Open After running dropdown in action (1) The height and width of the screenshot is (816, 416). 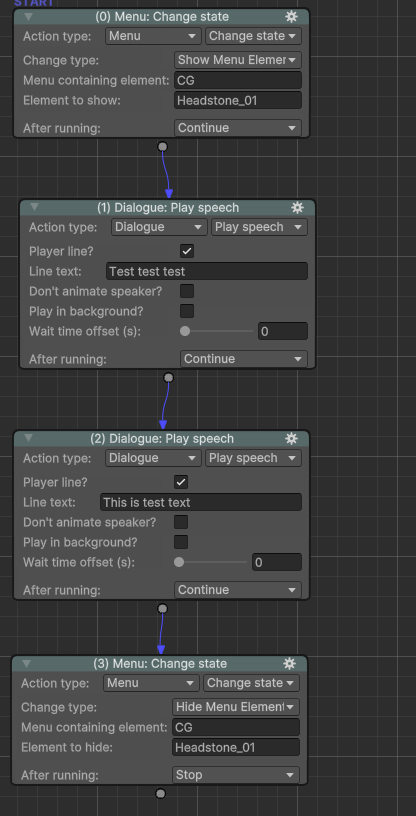pyautogui.click(x=244, y=359)
